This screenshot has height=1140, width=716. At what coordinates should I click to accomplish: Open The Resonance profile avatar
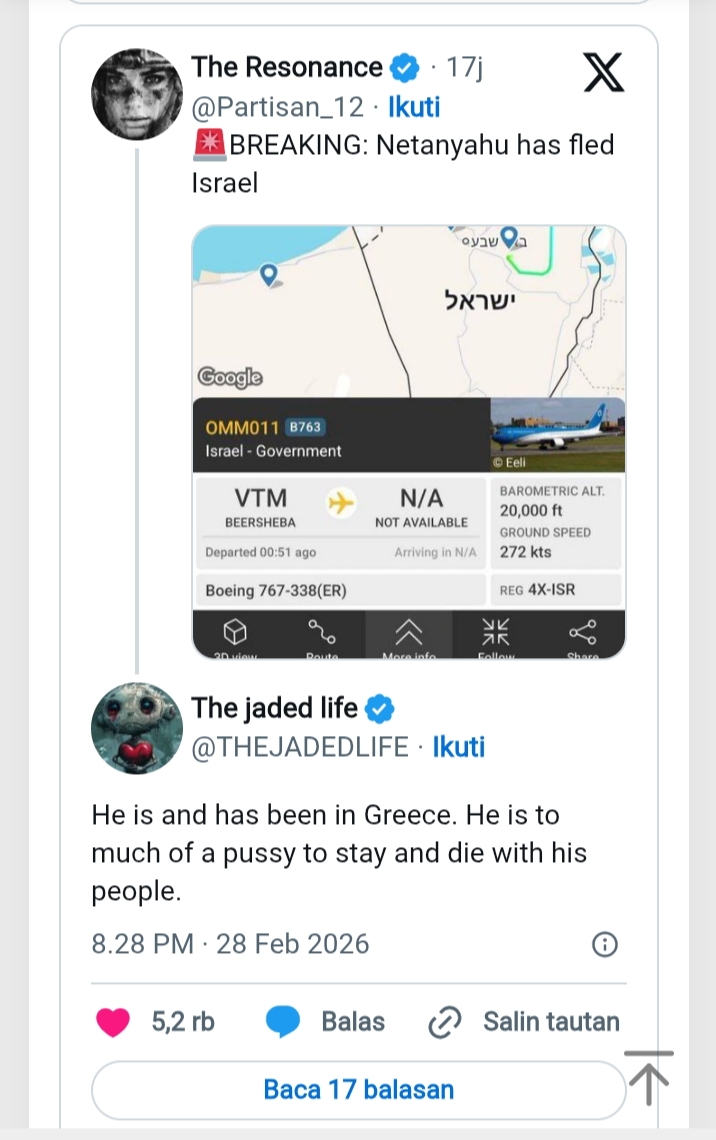point(137,94)
